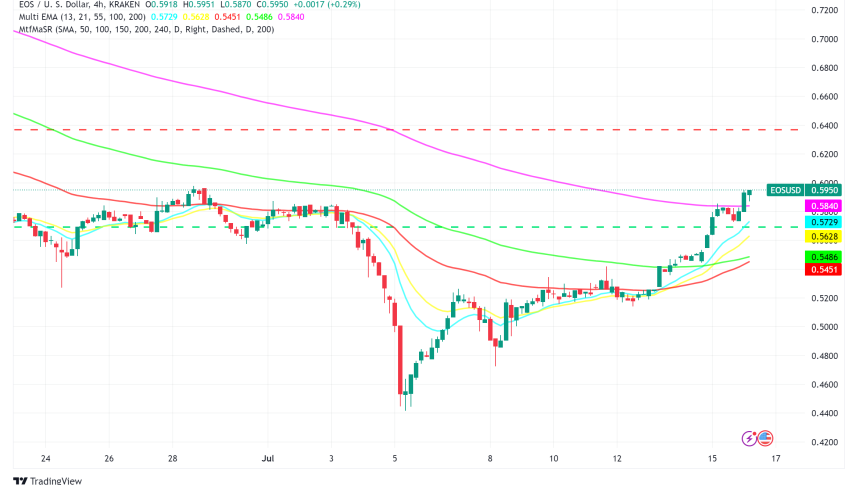Click the H0.5951 high value in header
This screenshot has width=852, height=485.
coord(199,4)
